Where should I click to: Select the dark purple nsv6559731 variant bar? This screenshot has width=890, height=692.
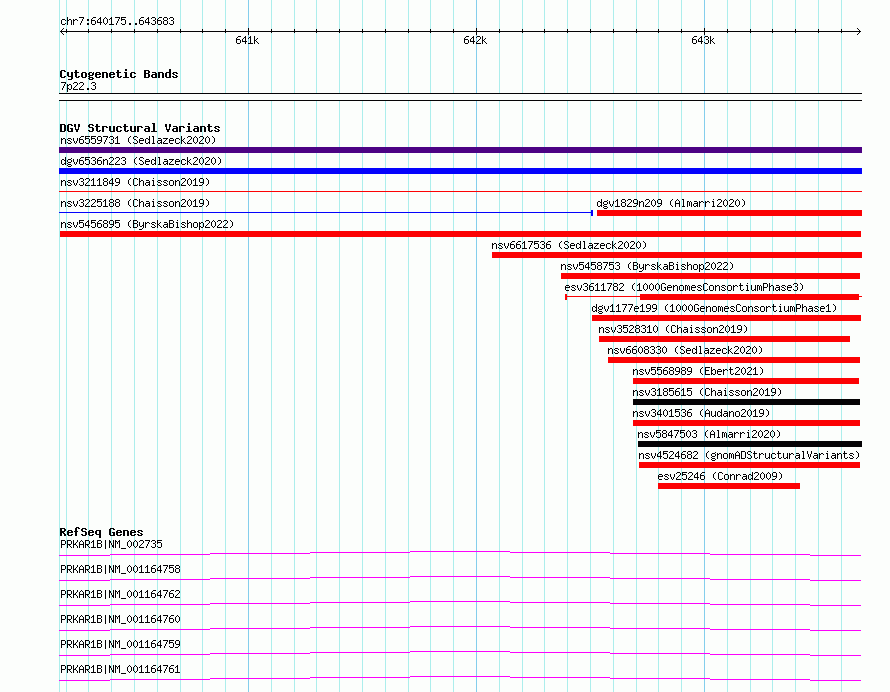pyautogui.click(x=460, y=150)
